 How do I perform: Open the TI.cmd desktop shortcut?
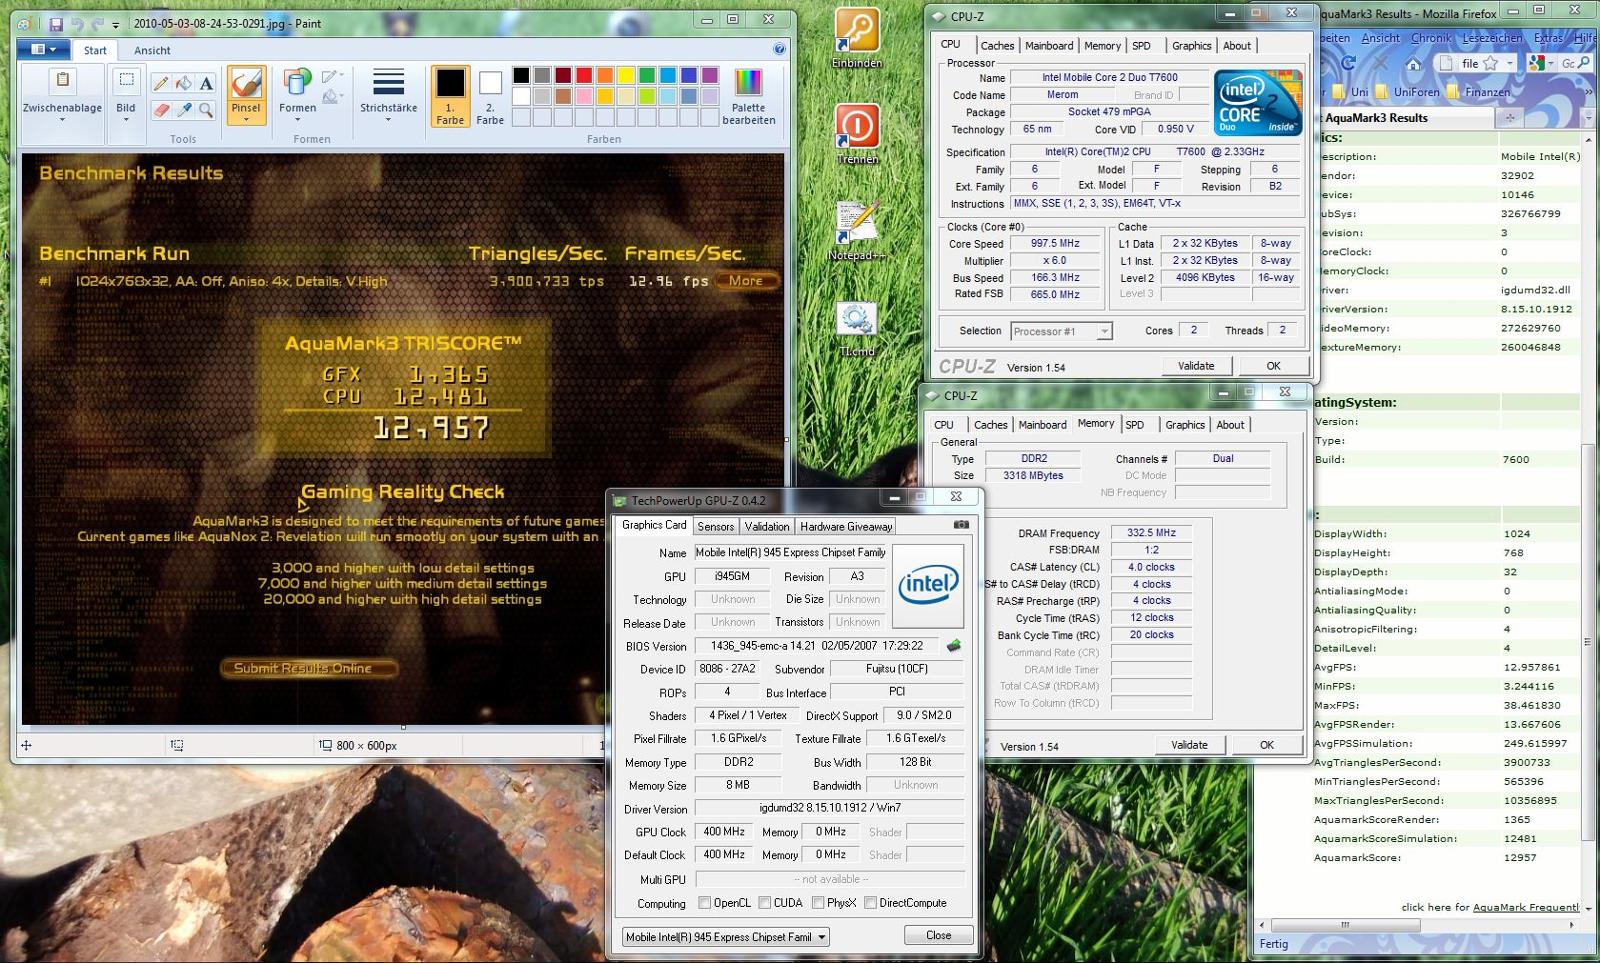(x=857, y=328)
